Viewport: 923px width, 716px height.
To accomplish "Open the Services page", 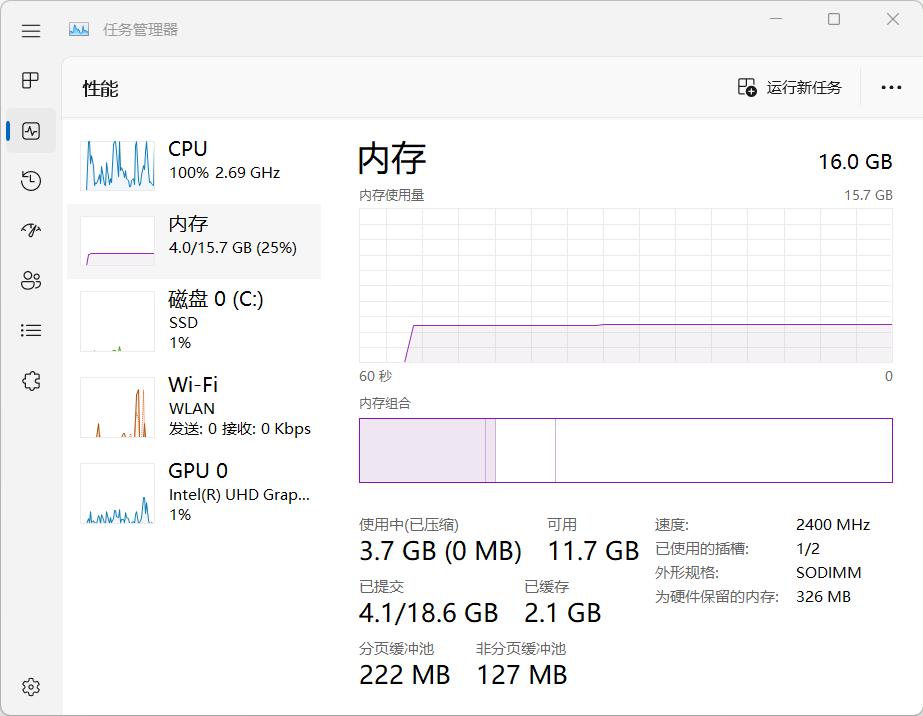I will [30, 381].
